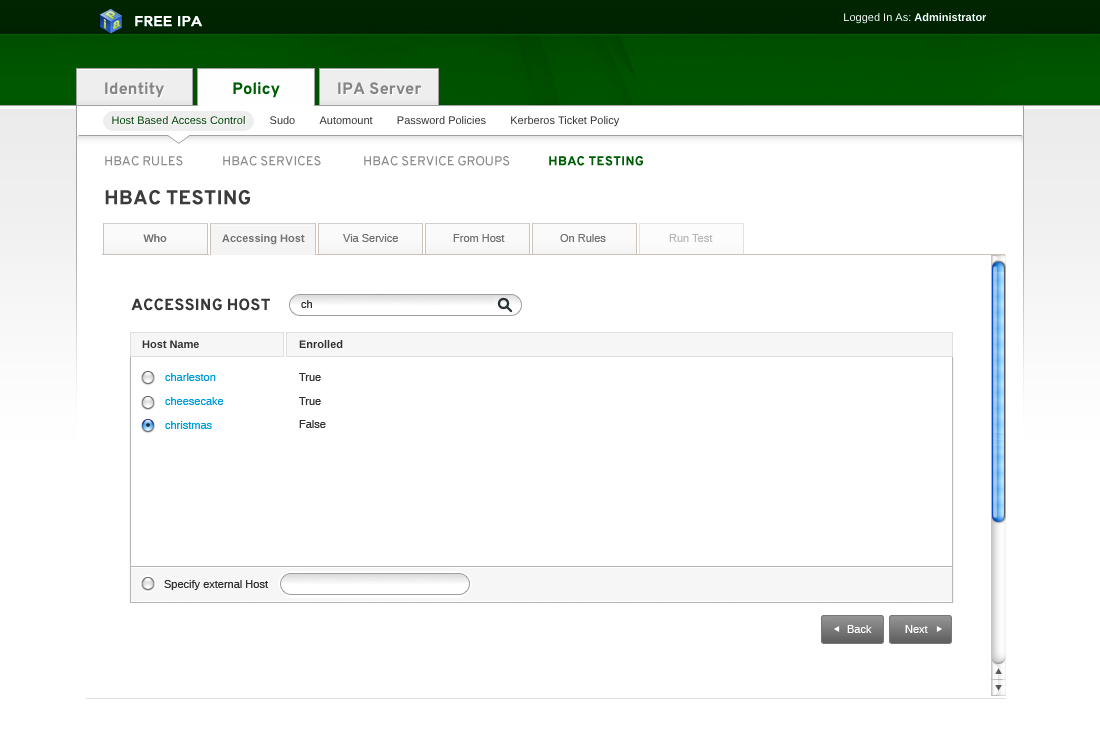The height and width of the screenshot is (750, 1100).
Task: Navigate to the HBAC Rules section
Action: point(143,161)
